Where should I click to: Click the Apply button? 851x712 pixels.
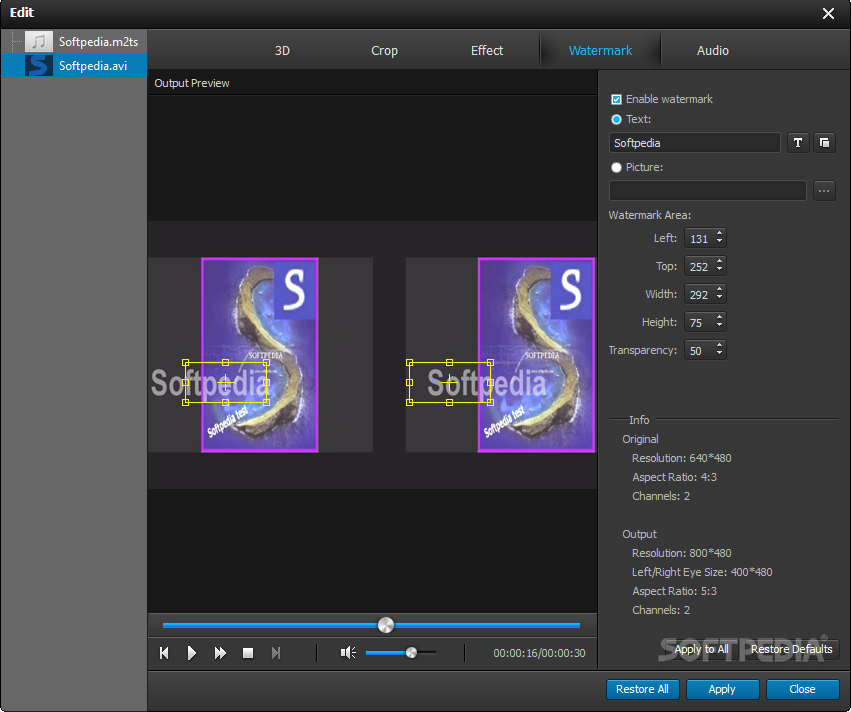tap(722, 689)
